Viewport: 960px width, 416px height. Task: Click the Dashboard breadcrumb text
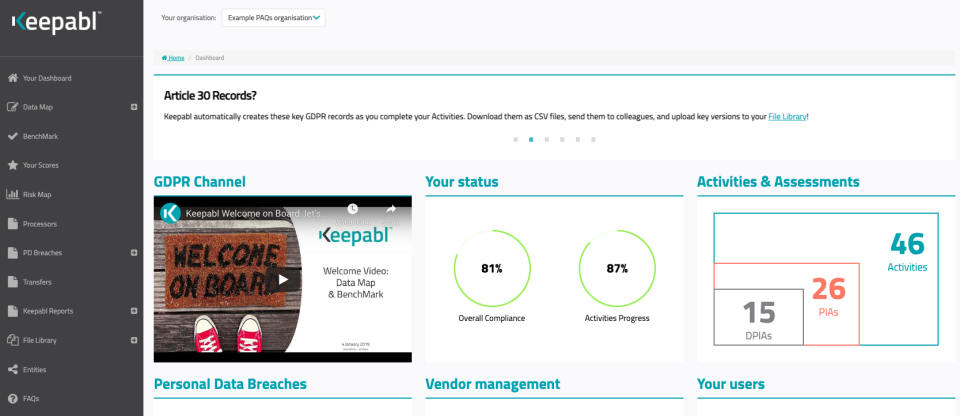(x=209, y=58)
